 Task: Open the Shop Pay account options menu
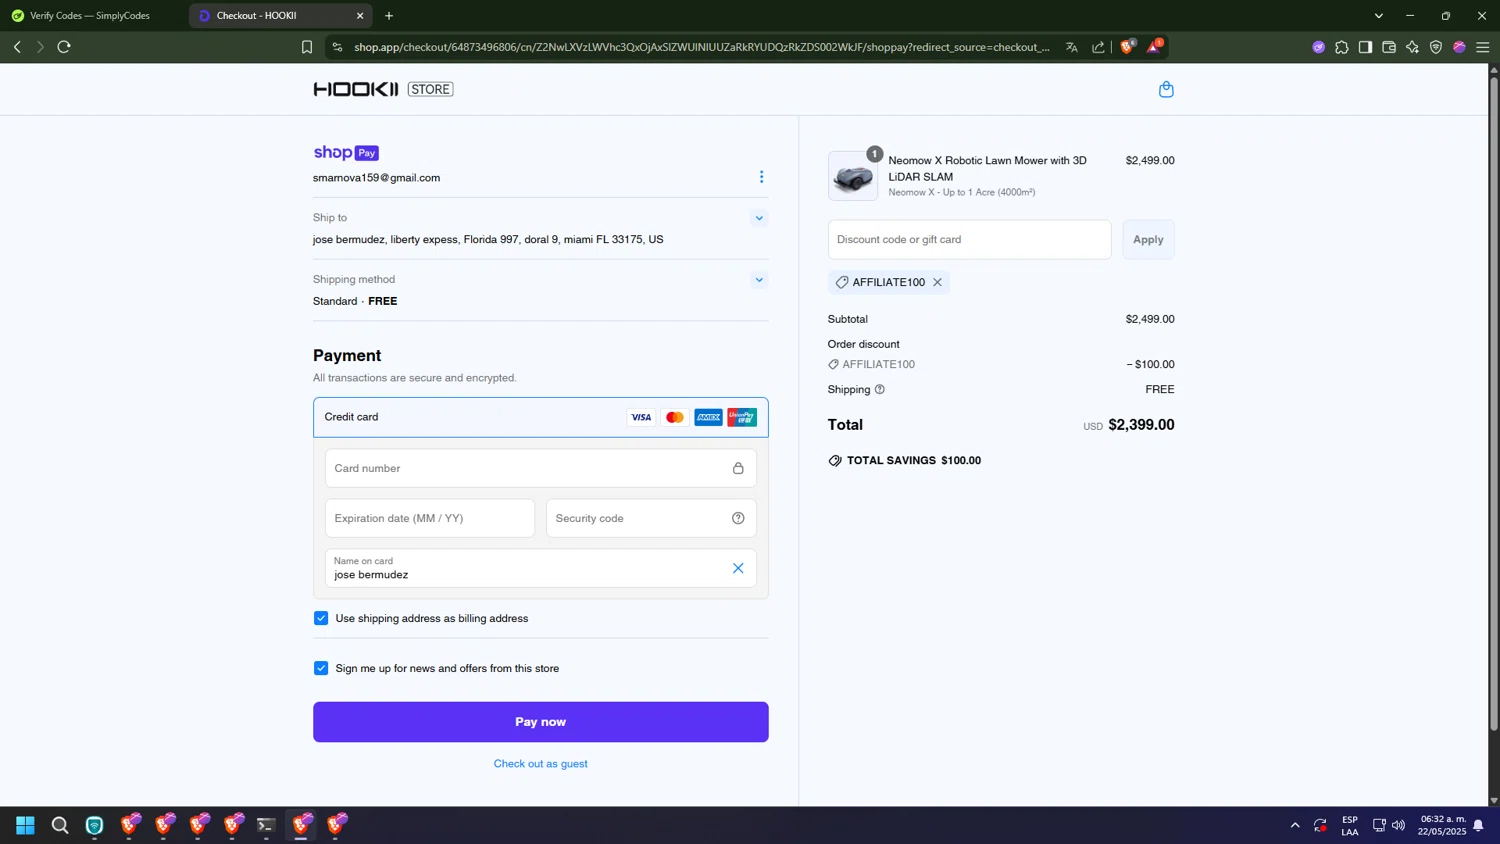pyautogui.click(x=761, y=177)
